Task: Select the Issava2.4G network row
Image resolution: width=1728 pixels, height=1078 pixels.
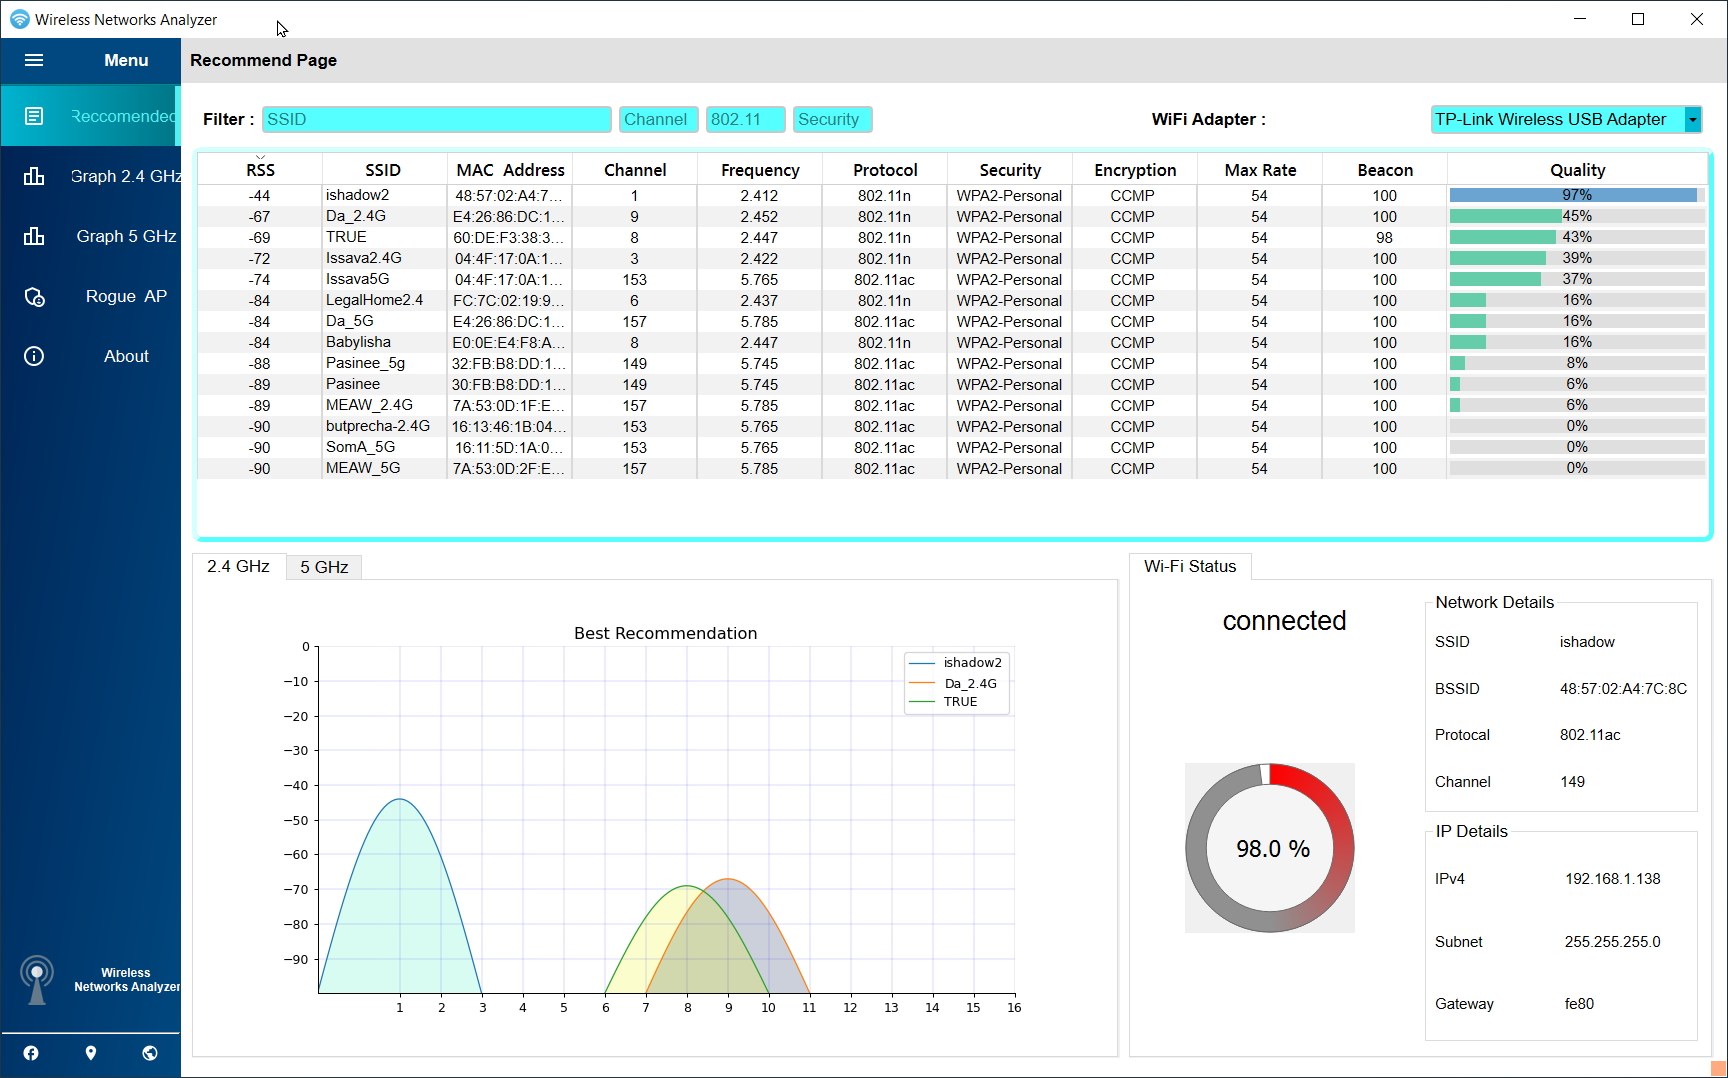Action: tap(952, 258)
